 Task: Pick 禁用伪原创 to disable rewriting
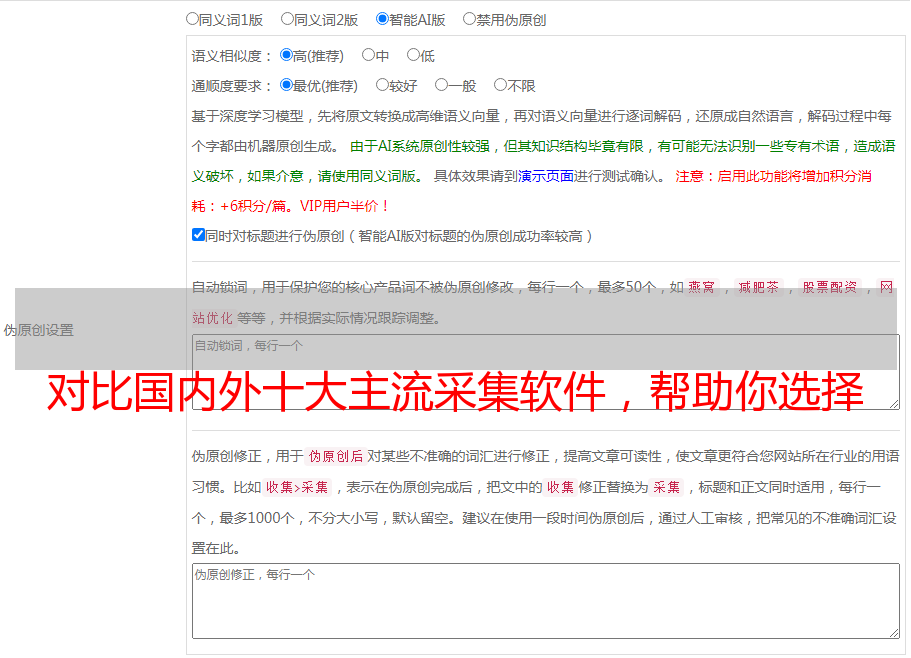470,19
